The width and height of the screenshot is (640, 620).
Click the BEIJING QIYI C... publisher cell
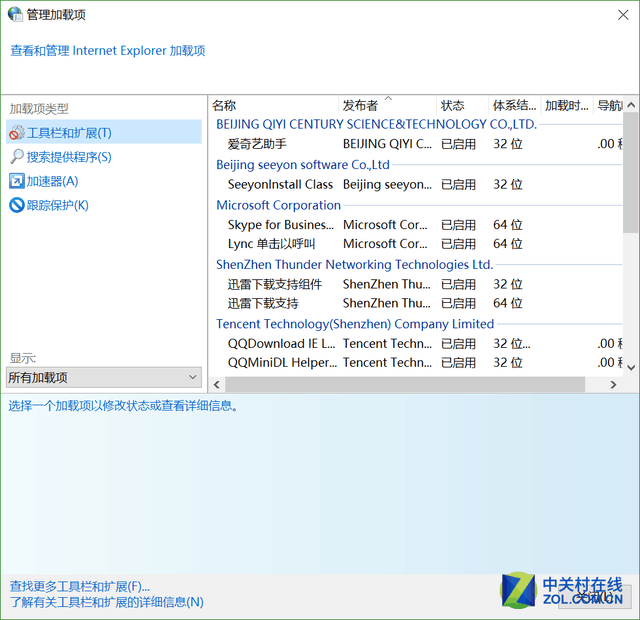click(x=387, y=144)
